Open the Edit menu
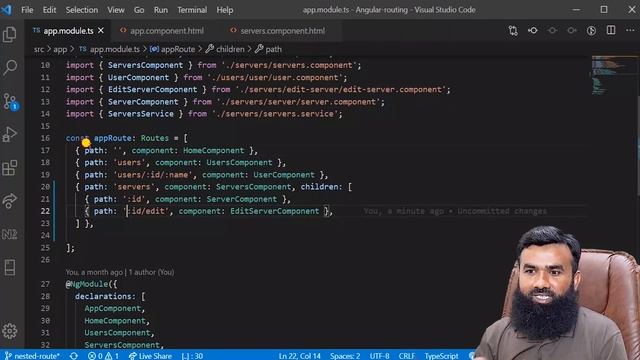The height and width of the screenshot is (360, 640). point(49,10)
